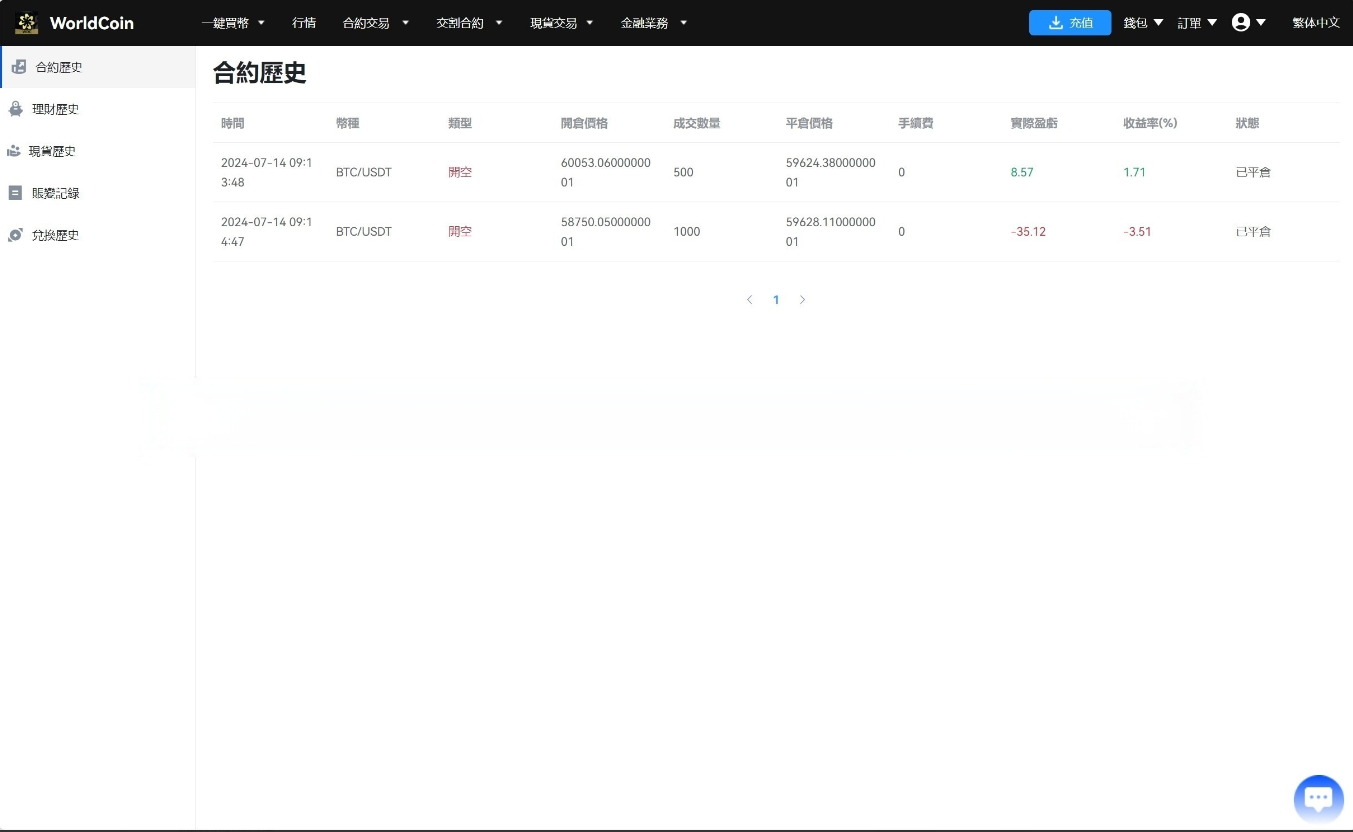Select page 1 in pagination
Viewport: 1353px width, 832px height.
coord(776,299)
